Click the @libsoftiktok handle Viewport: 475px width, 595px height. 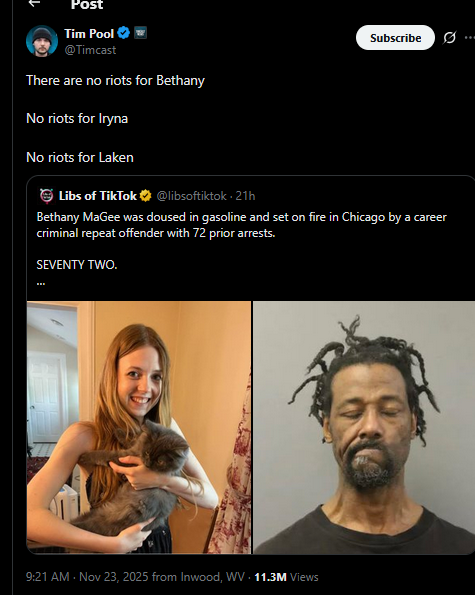pyautogui.click(x=192, y=196)
